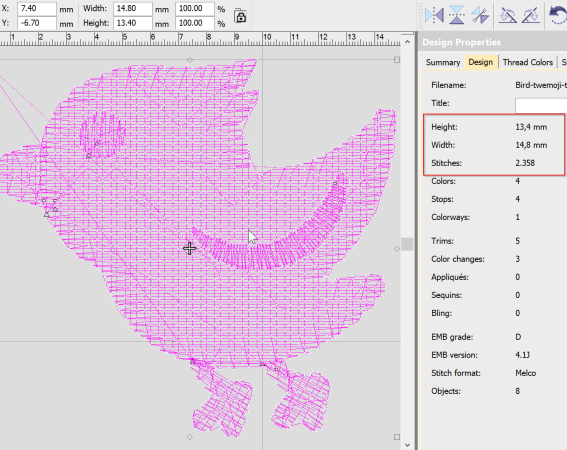Click the top-center diamond selection handle
This screenshot has height=450, width=567.
pos(189,60)
